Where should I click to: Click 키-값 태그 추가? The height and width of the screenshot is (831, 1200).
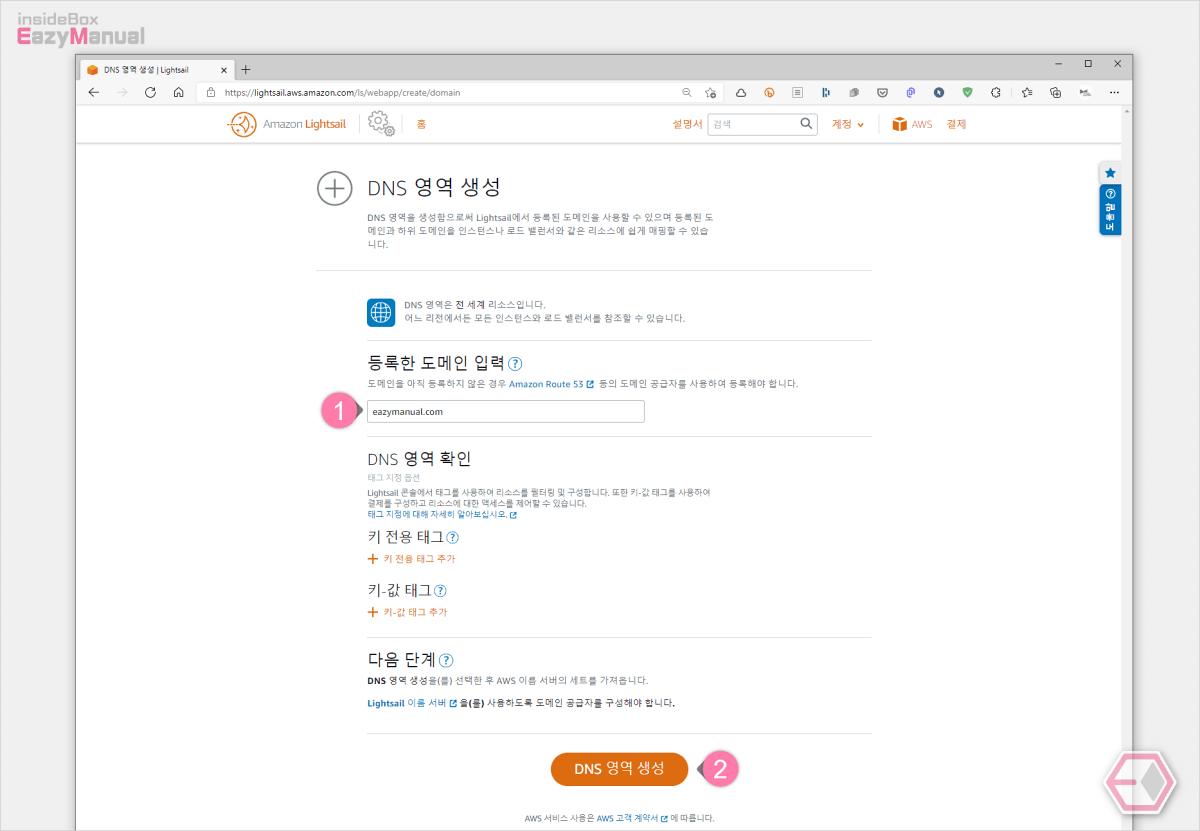pyautogui.click(x=407, y=612)
